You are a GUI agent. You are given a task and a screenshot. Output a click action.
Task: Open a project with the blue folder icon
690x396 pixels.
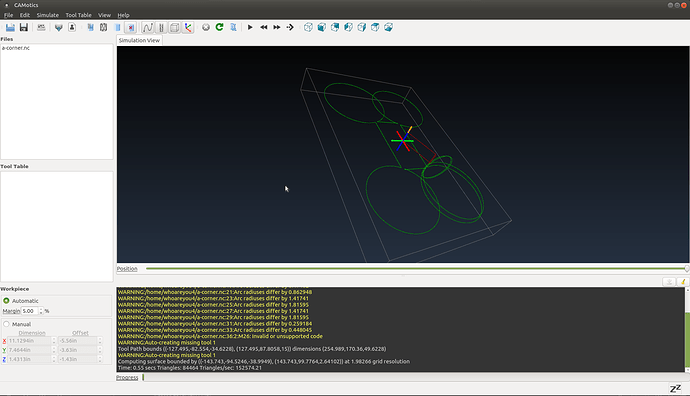pyautogui.click(x=10, y=27)
